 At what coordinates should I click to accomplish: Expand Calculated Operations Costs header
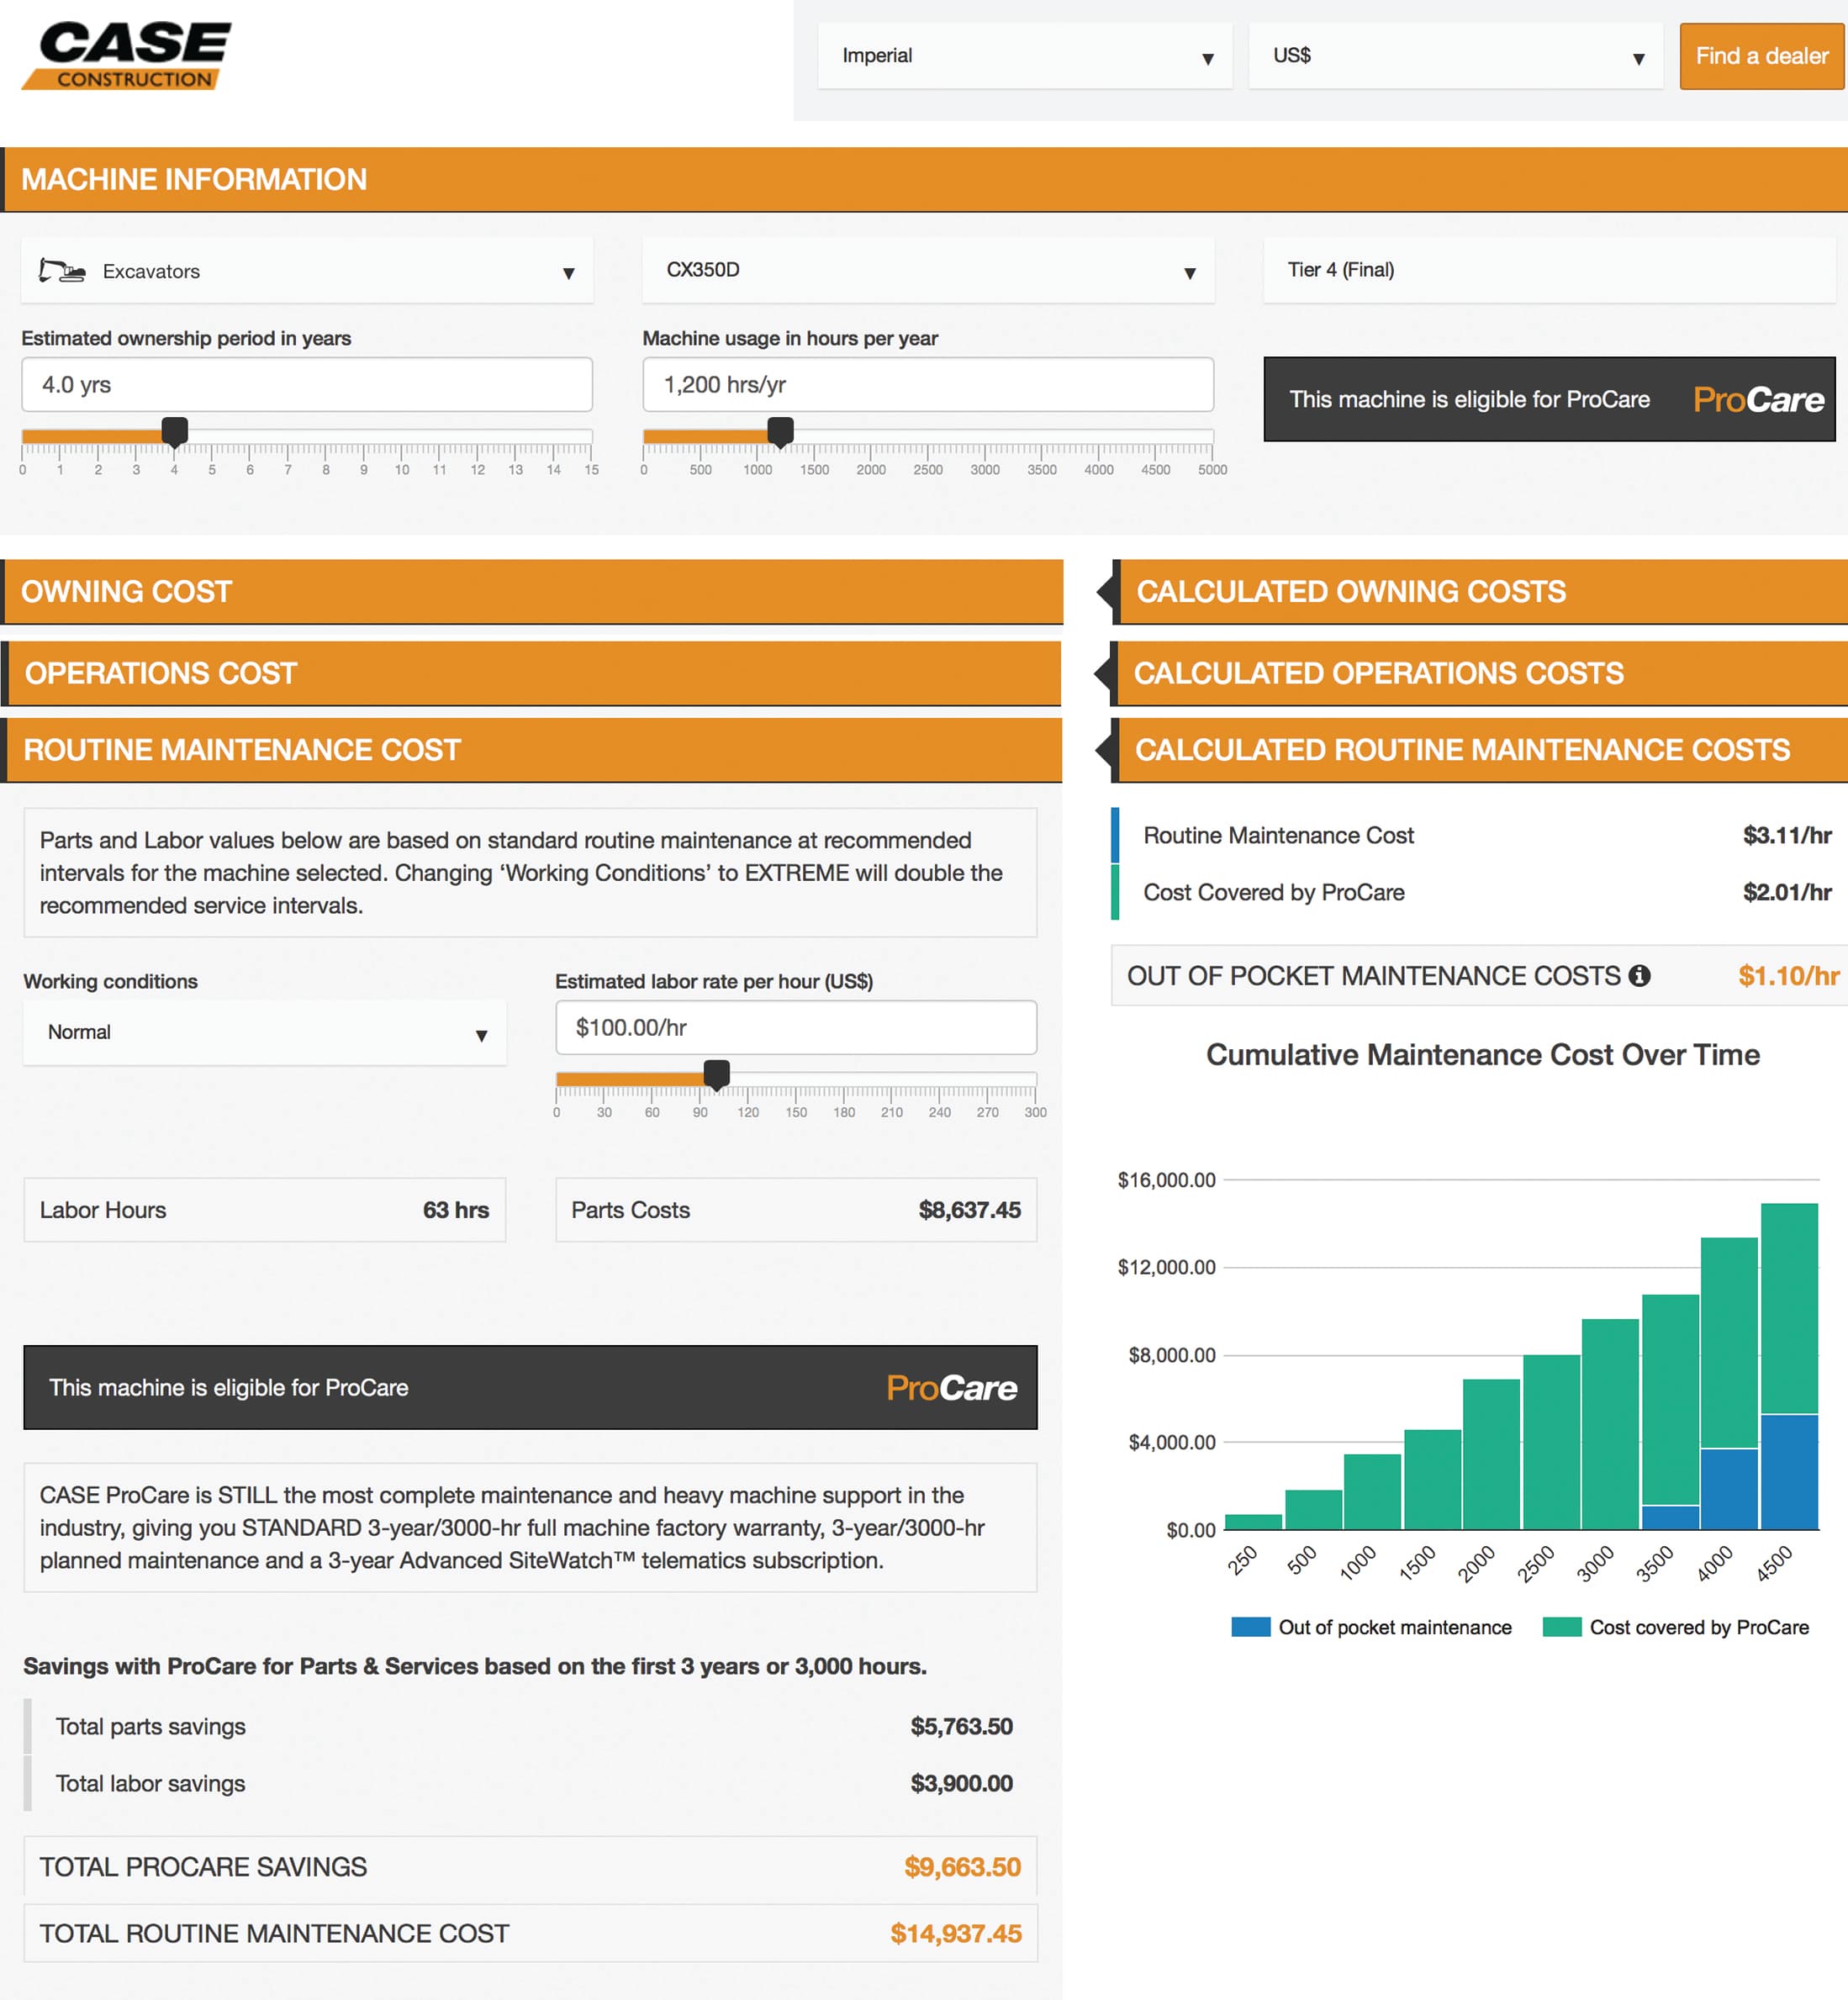coord(1480,673)
